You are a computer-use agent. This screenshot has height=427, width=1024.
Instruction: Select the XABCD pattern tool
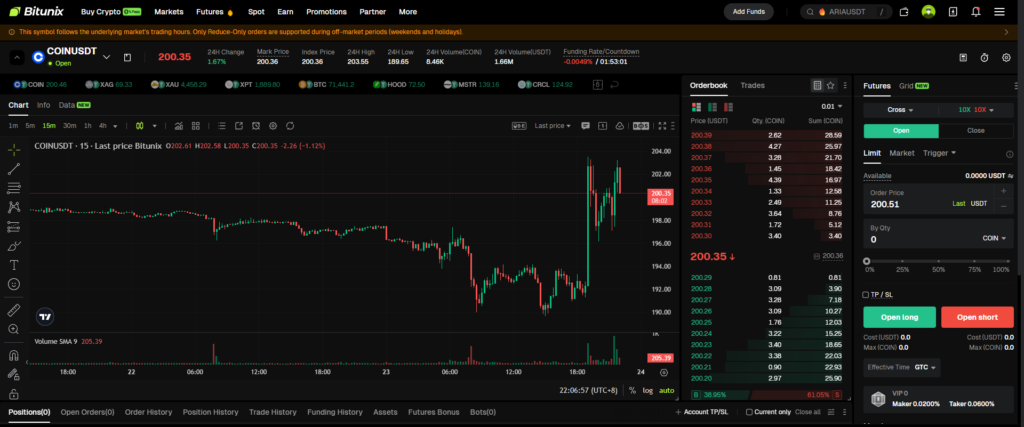[13, 207]
